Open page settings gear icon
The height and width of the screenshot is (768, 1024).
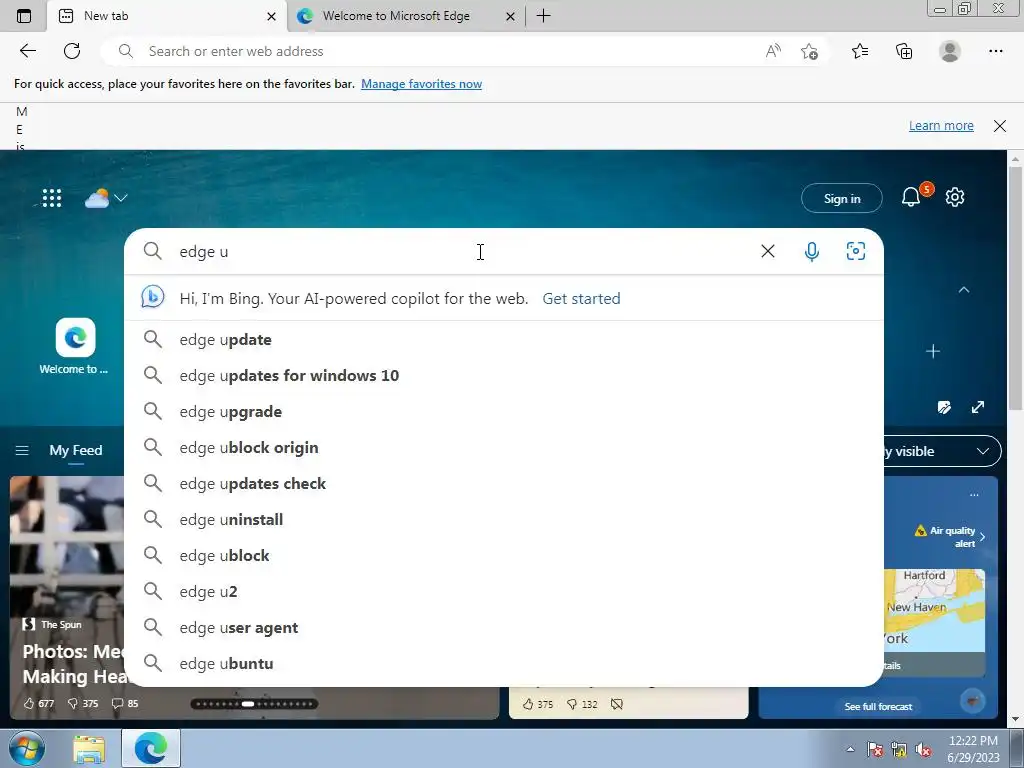tap(955, 197)
